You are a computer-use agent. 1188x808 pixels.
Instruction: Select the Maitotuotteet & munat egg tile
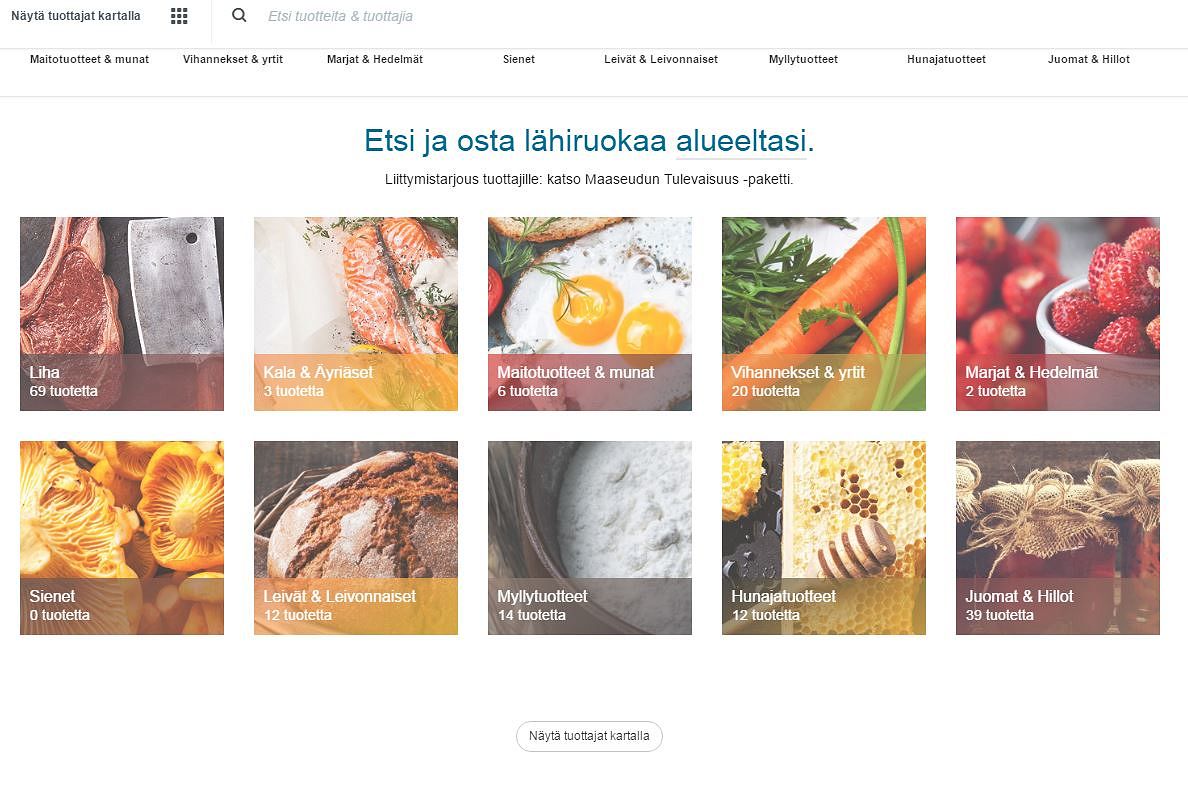tap(589, 314)
